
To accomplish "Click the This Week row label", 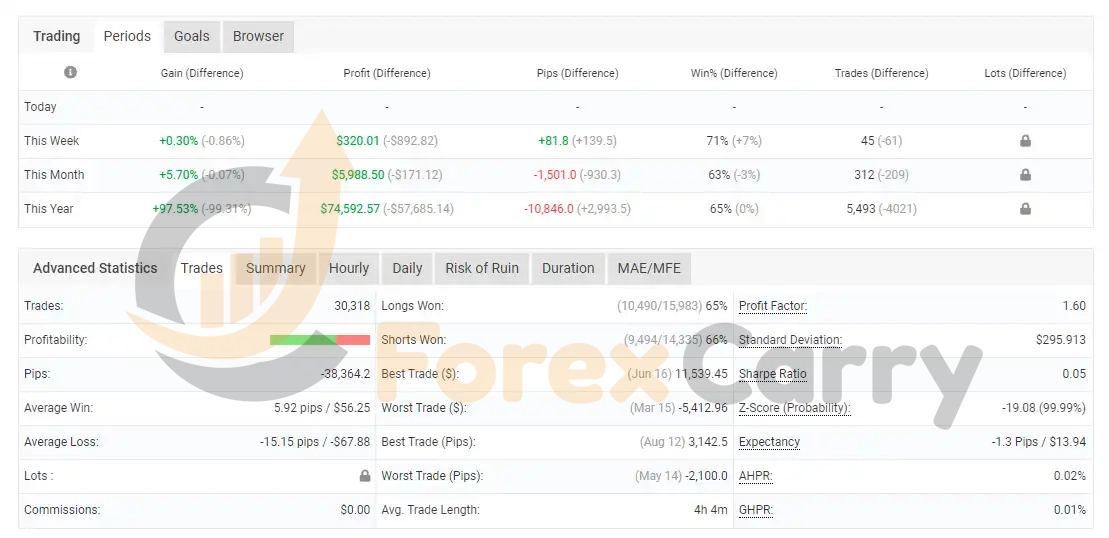I will 52,141.
